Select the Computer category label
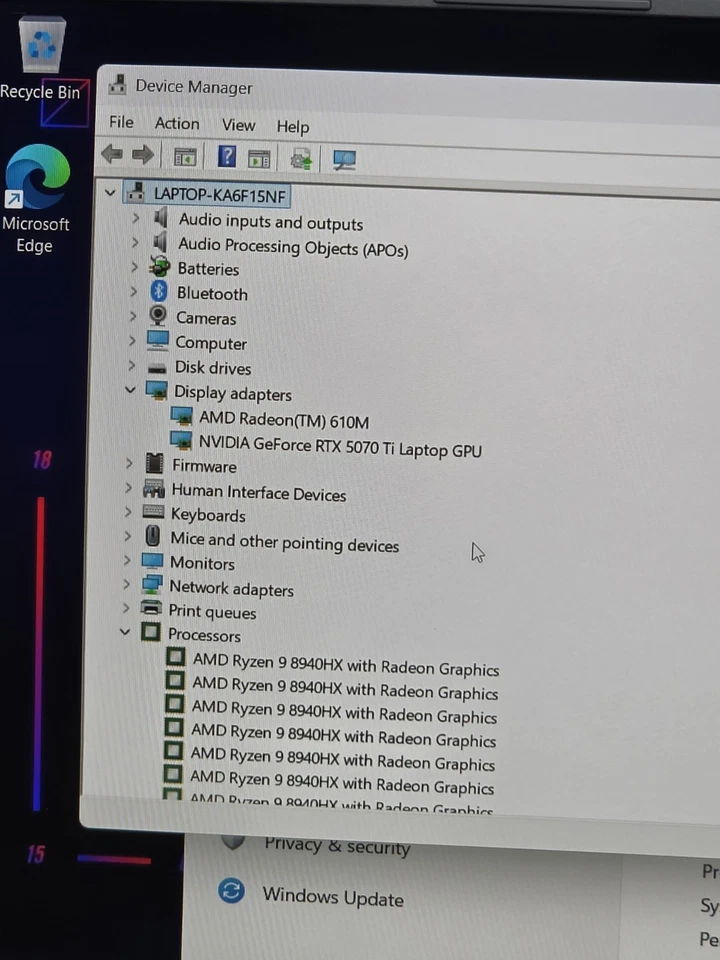 (211, 343)
